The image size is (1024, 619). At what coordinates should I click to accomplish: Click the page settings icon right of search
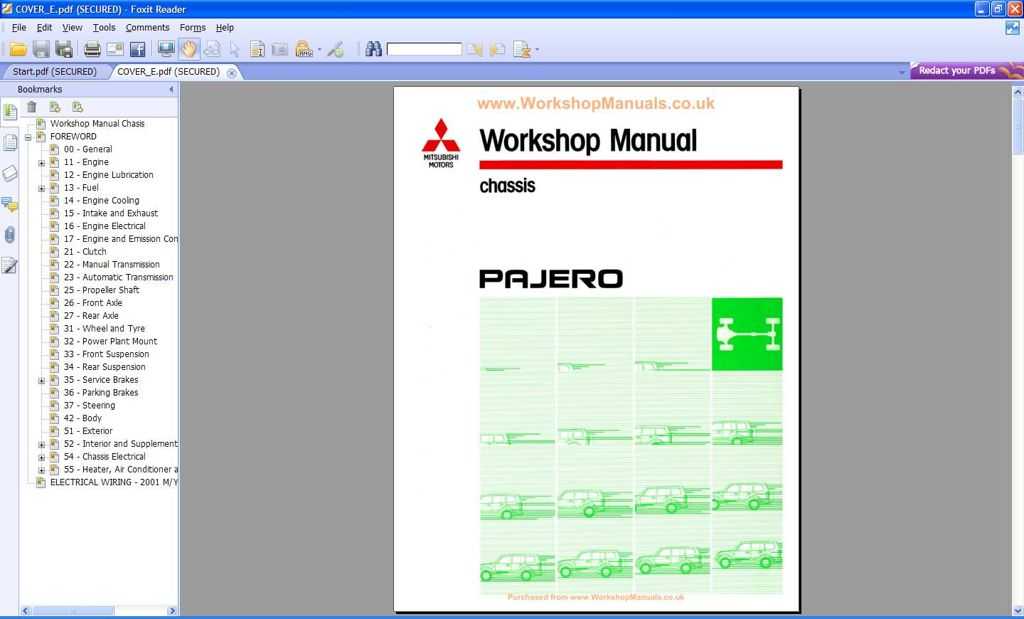pyautogui.click(x=522, y=49)
